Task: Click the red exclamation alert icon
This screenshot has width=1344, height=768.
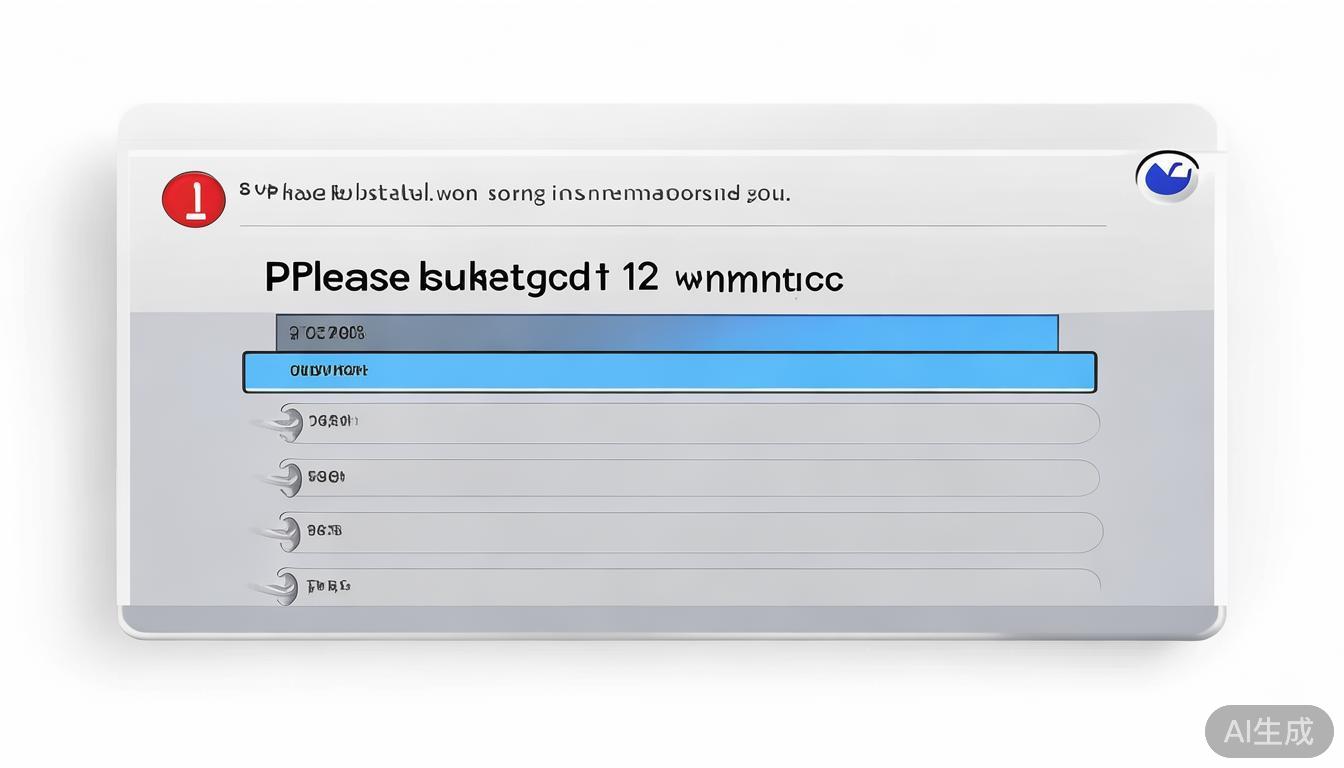Action: tap(193, 198)
